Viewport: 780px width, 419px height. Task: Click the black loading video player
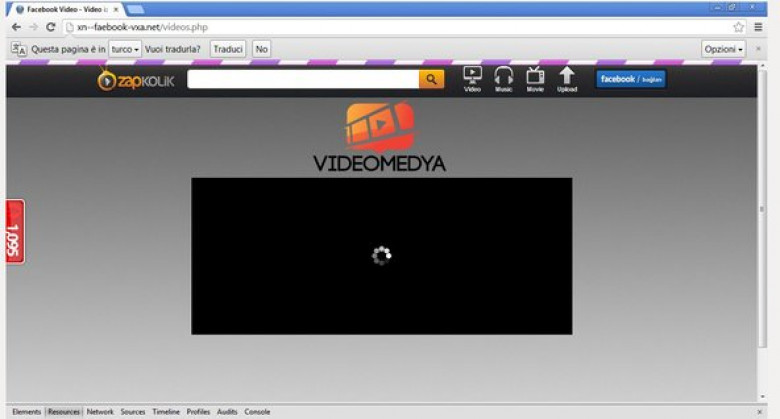[382, 256]
